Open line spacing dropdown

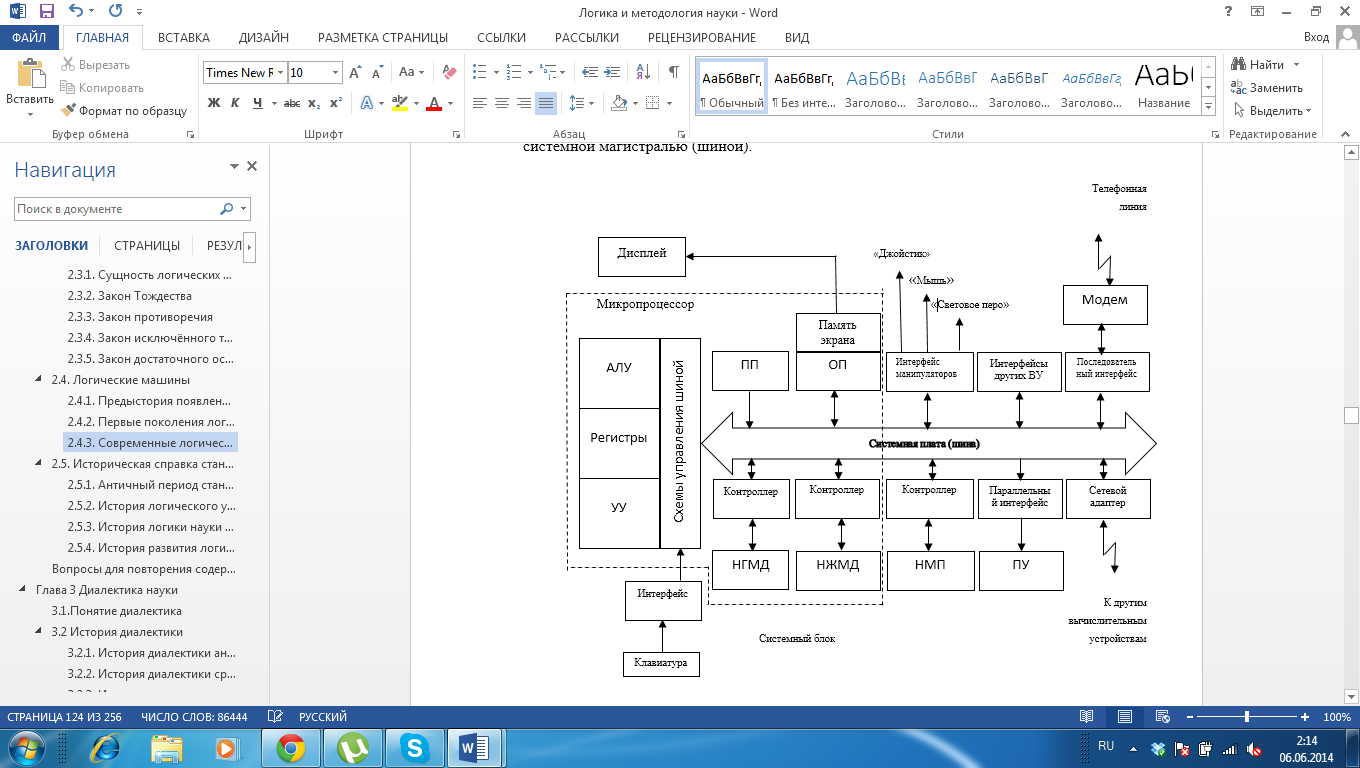(x=593, y=103)
